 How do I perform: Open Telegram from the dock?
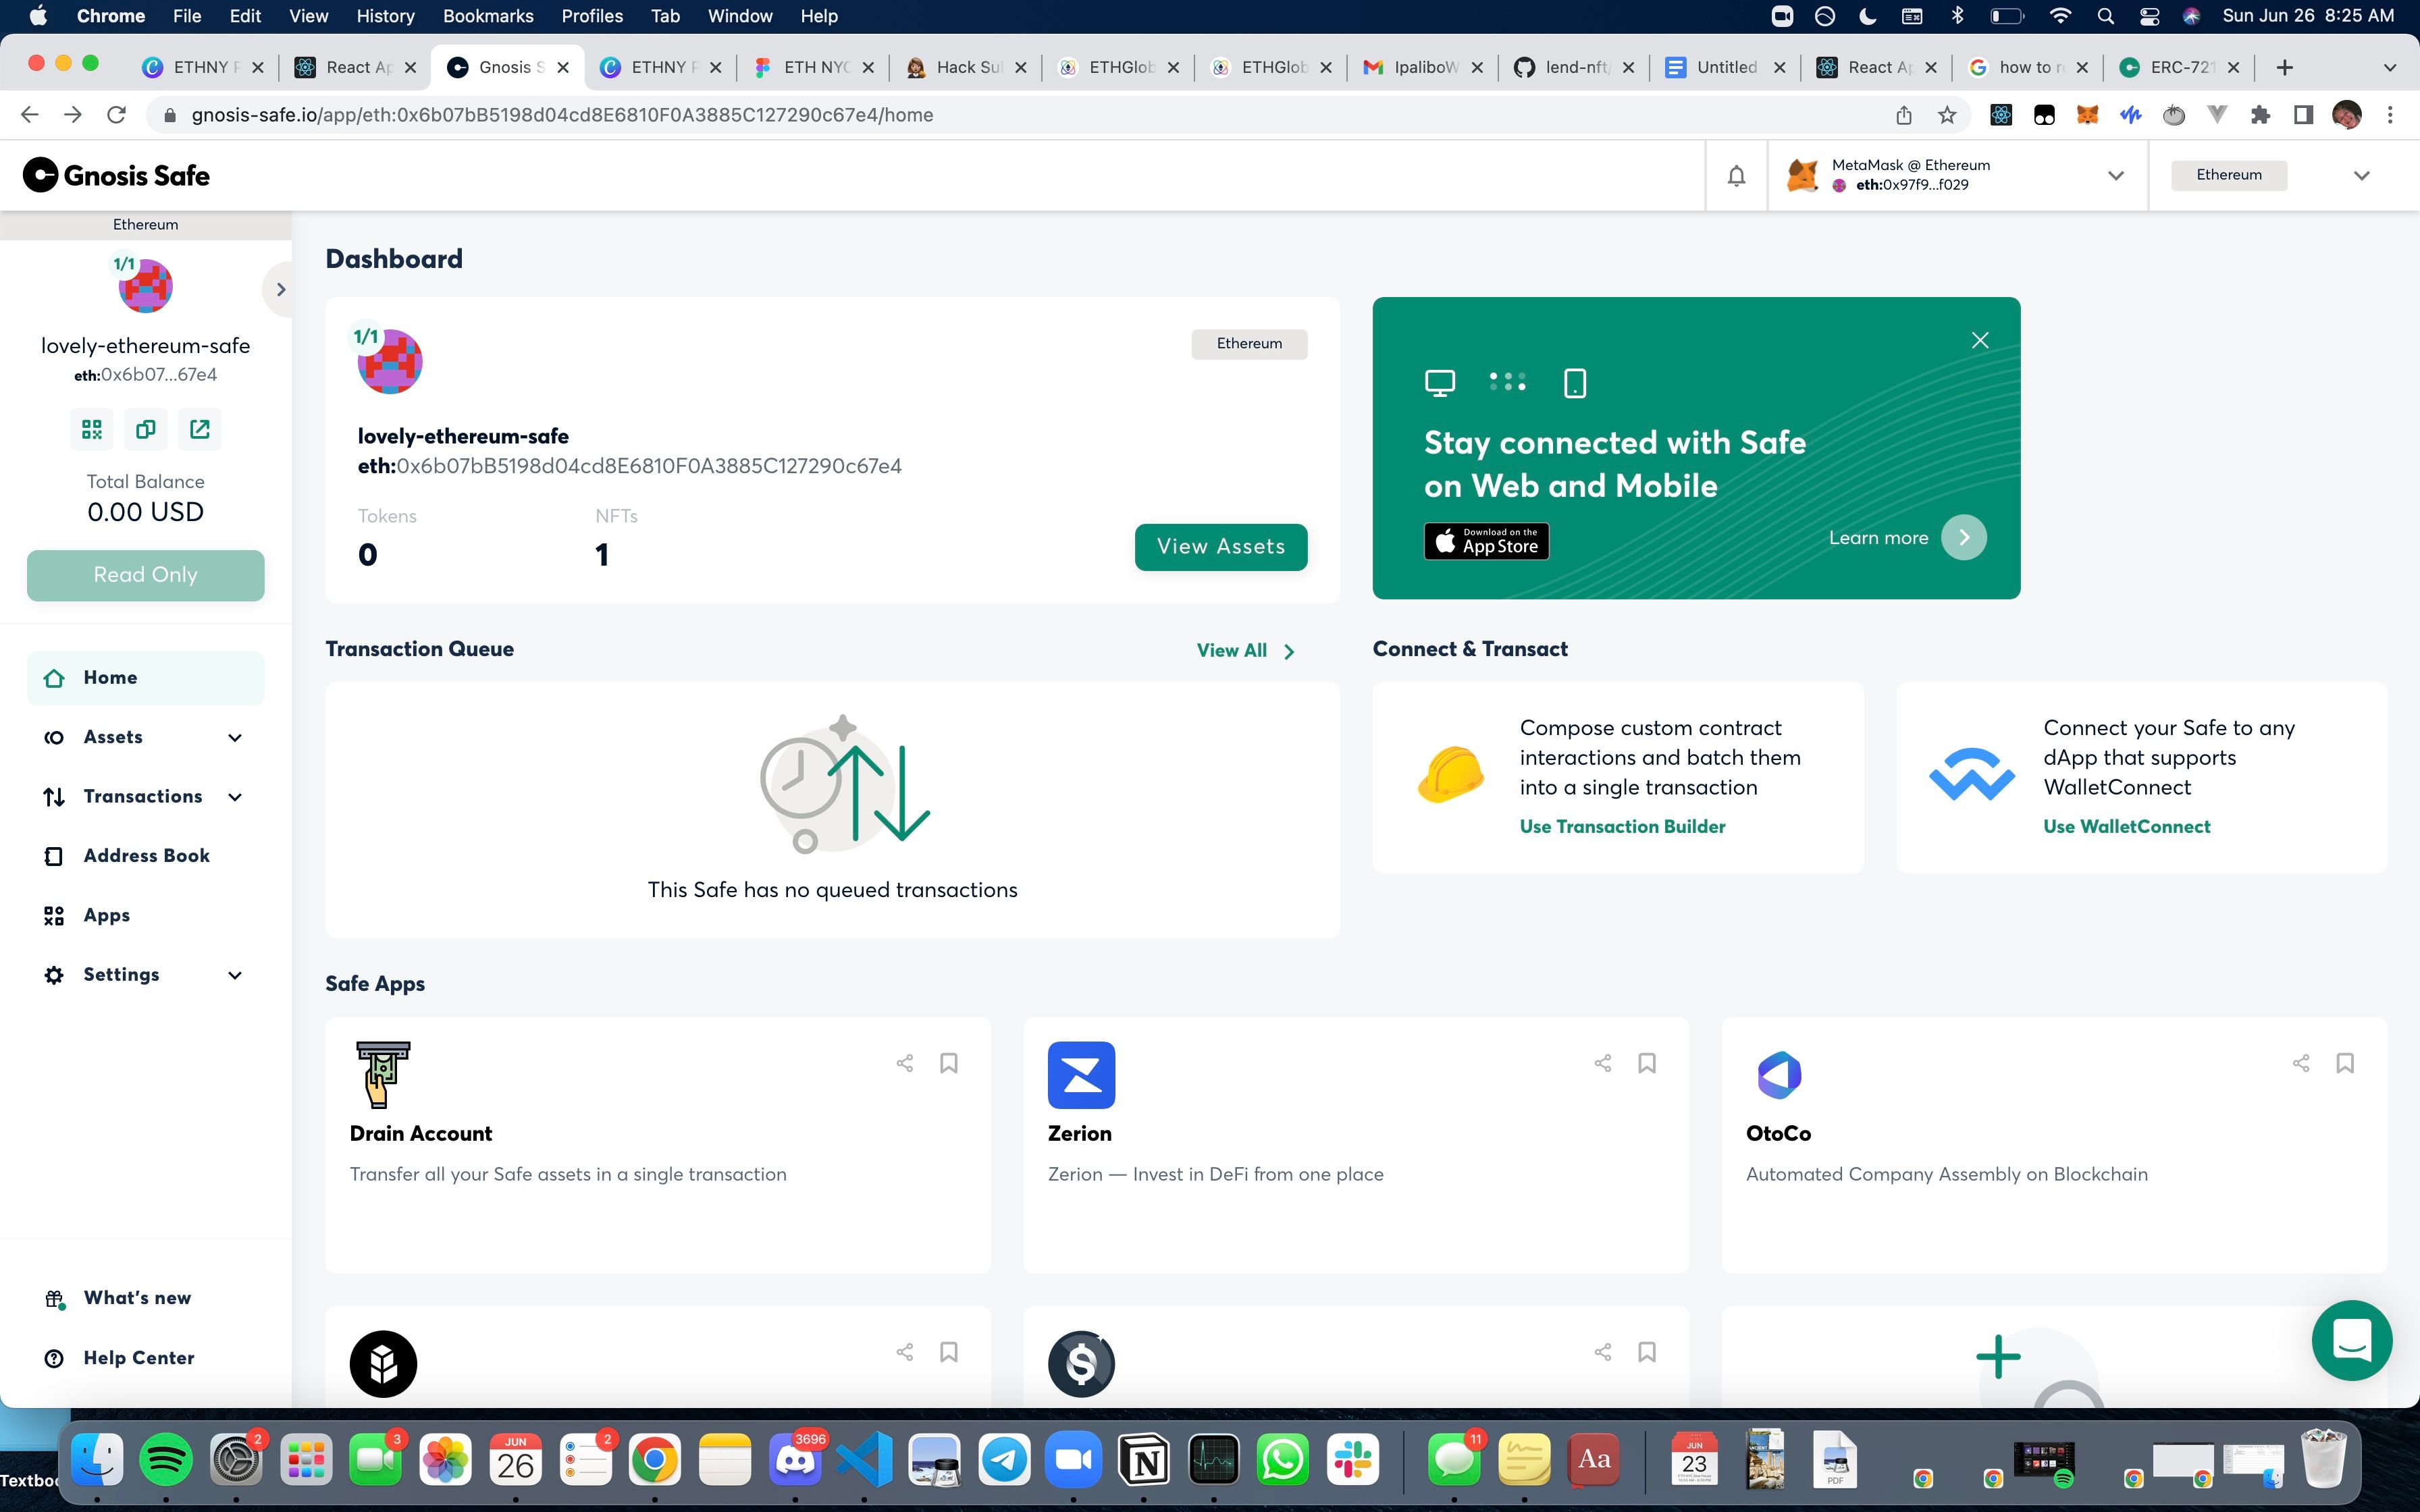[1005, 1461]
